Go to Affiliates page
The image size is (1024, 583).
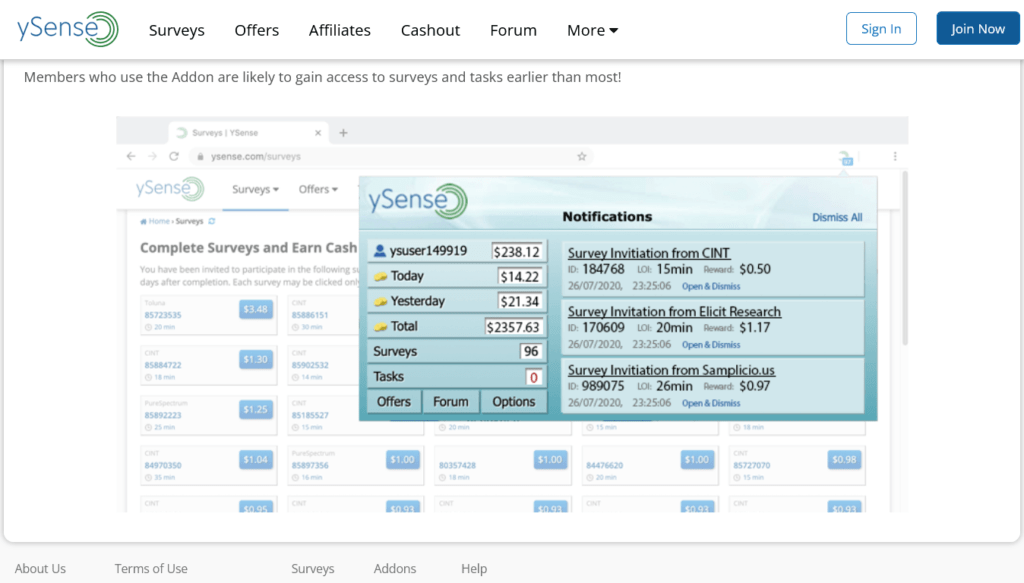(340, 30)
